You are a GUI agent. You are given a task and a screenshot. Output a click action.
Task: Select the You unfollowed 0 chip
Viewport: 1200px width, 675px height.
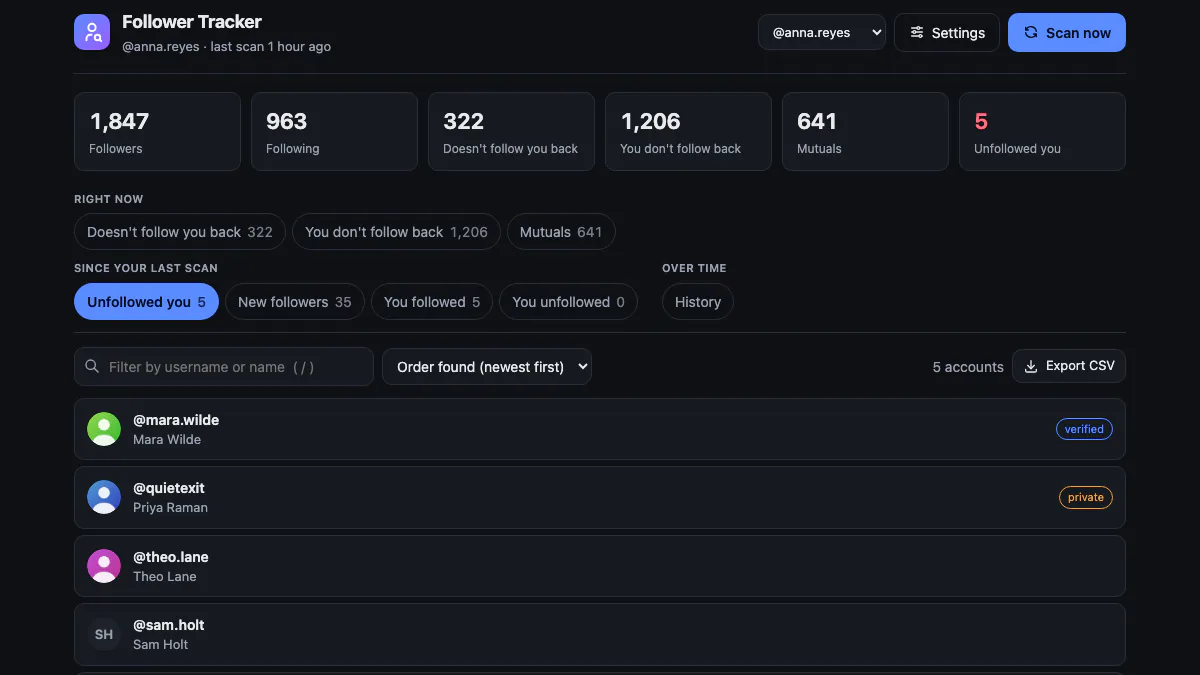(x=568, y=302)
